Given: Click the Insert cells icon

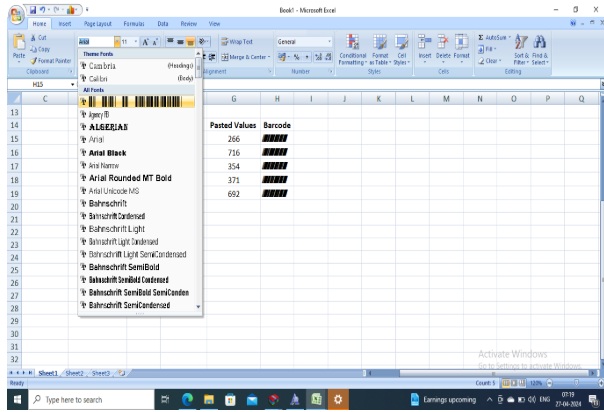Looking at the screenshot, I should [425, 48].
